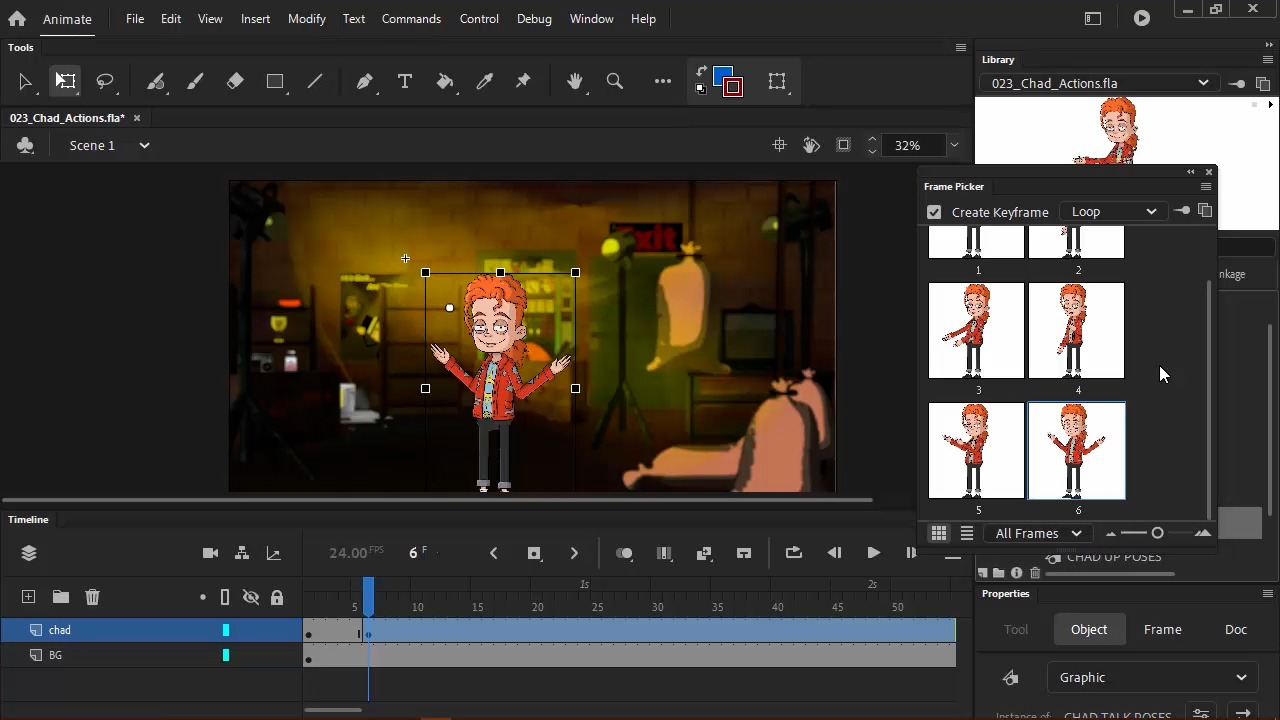Select pose thumbnail 3 in Frame Picker

[975, 330]
